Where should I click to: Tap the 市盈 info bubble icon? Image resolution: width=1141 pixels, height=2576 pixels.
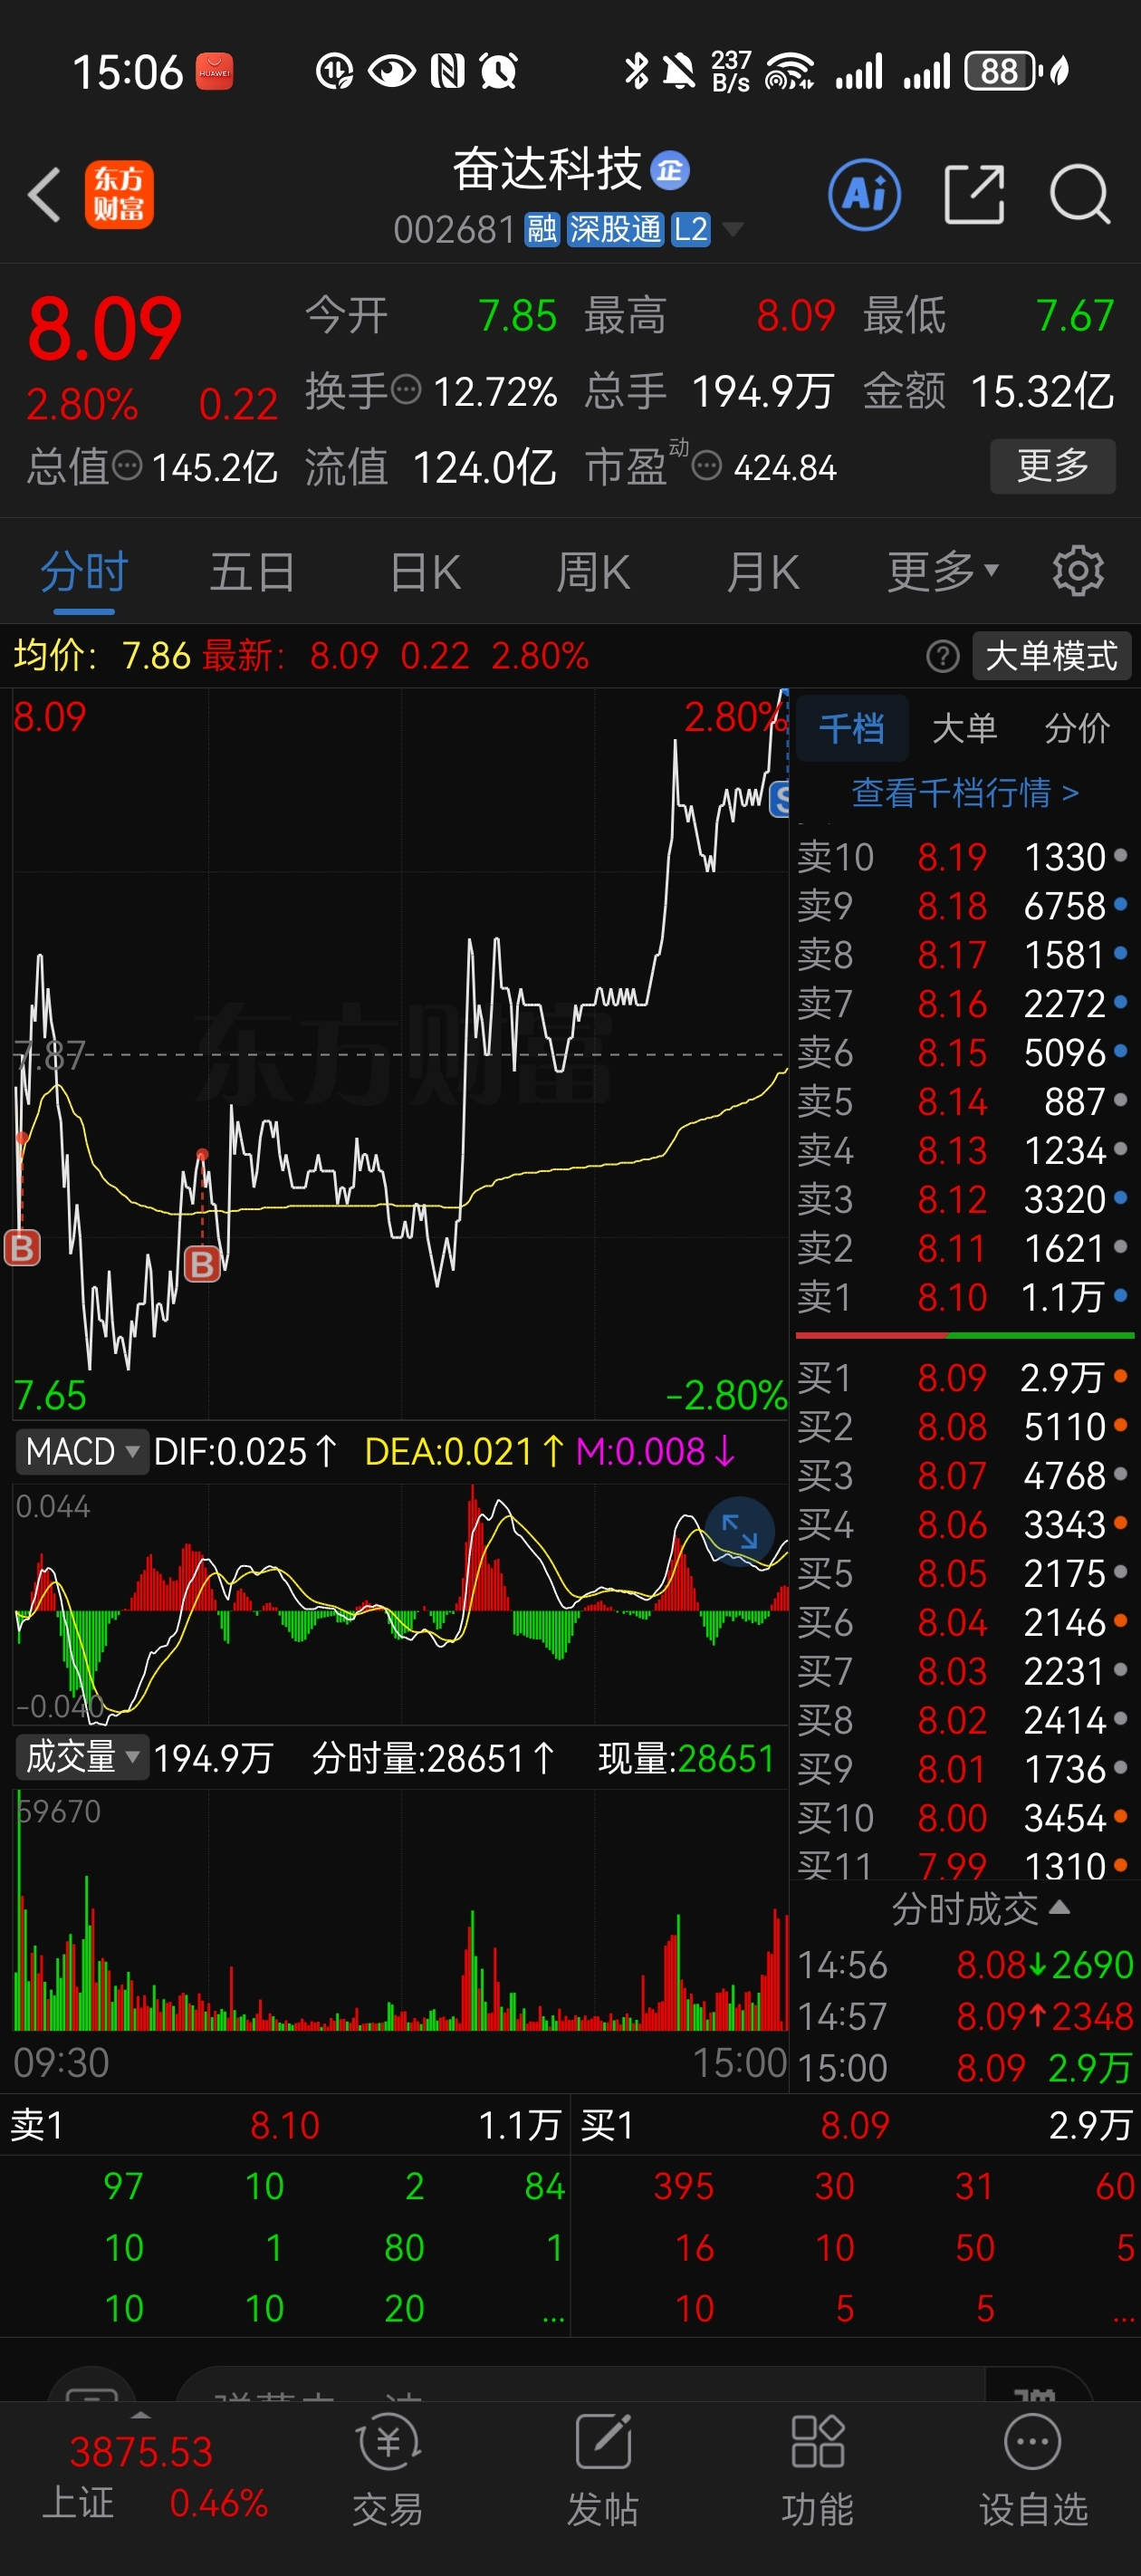(707, 465)
